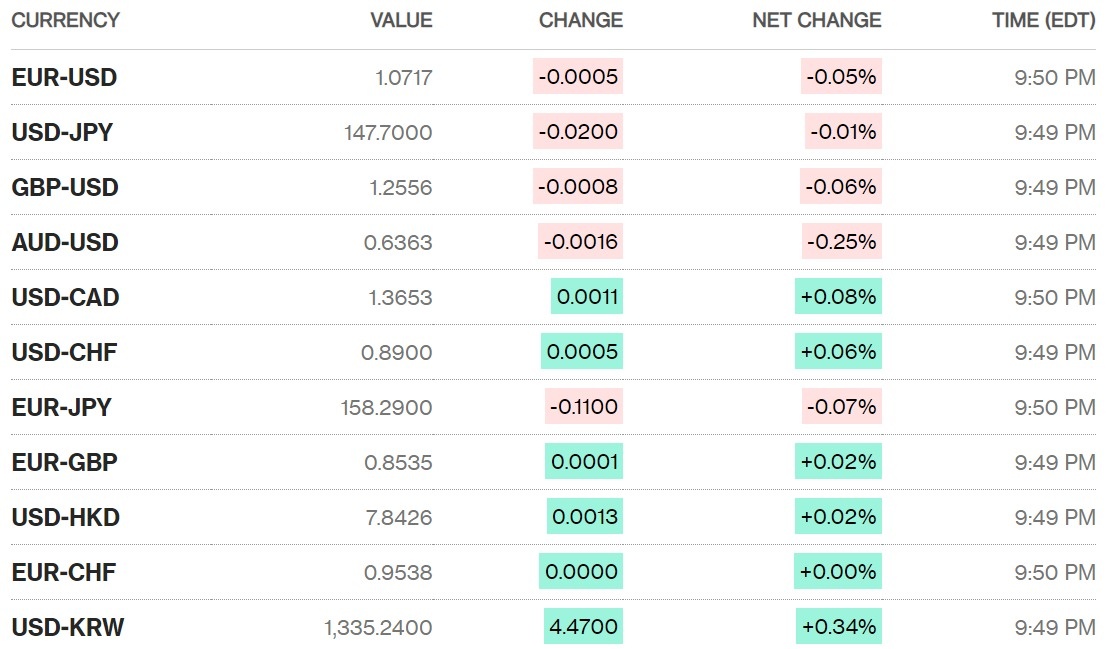Screen dimensions: 1109x649
Task: Click the +0.34% net change cell
Action: (839, 627)
